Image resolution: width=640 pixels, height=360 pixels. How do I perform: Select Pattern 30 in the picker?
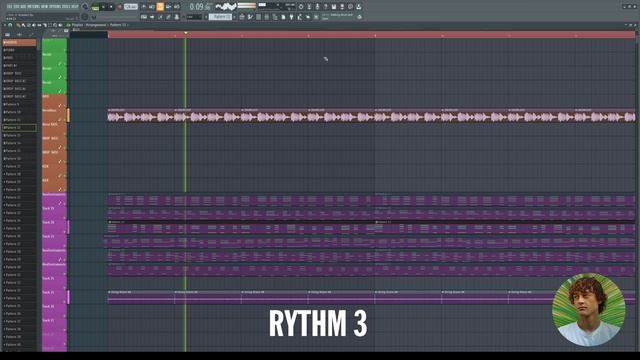[x=19, y=267]
